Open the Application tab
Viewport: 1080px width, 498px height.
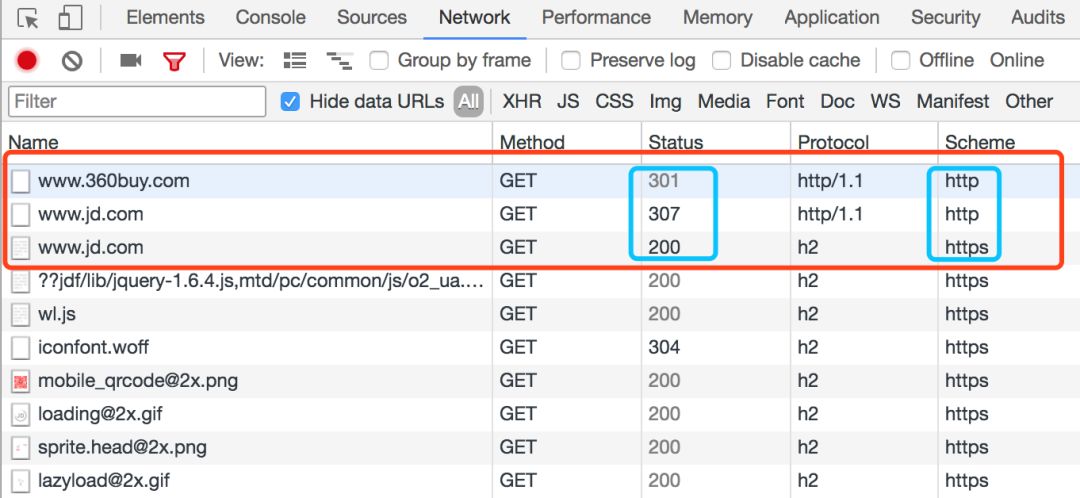(832, 18)
